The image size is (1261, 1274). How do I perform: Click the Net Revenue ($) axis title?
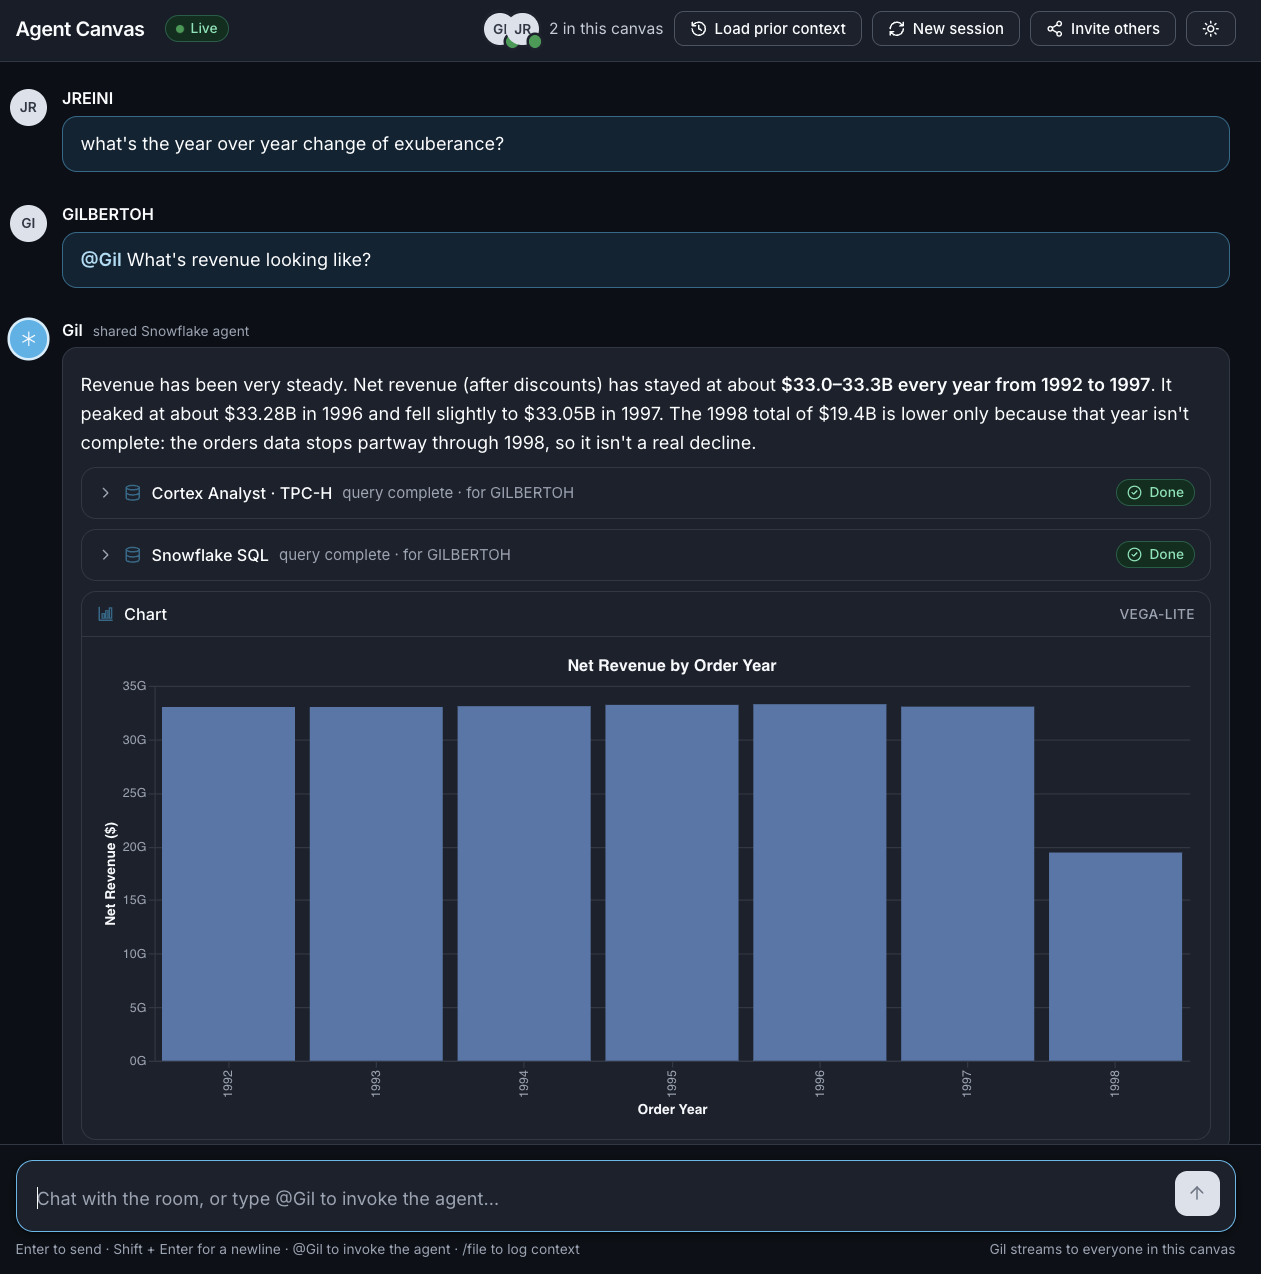pos(110,874)
